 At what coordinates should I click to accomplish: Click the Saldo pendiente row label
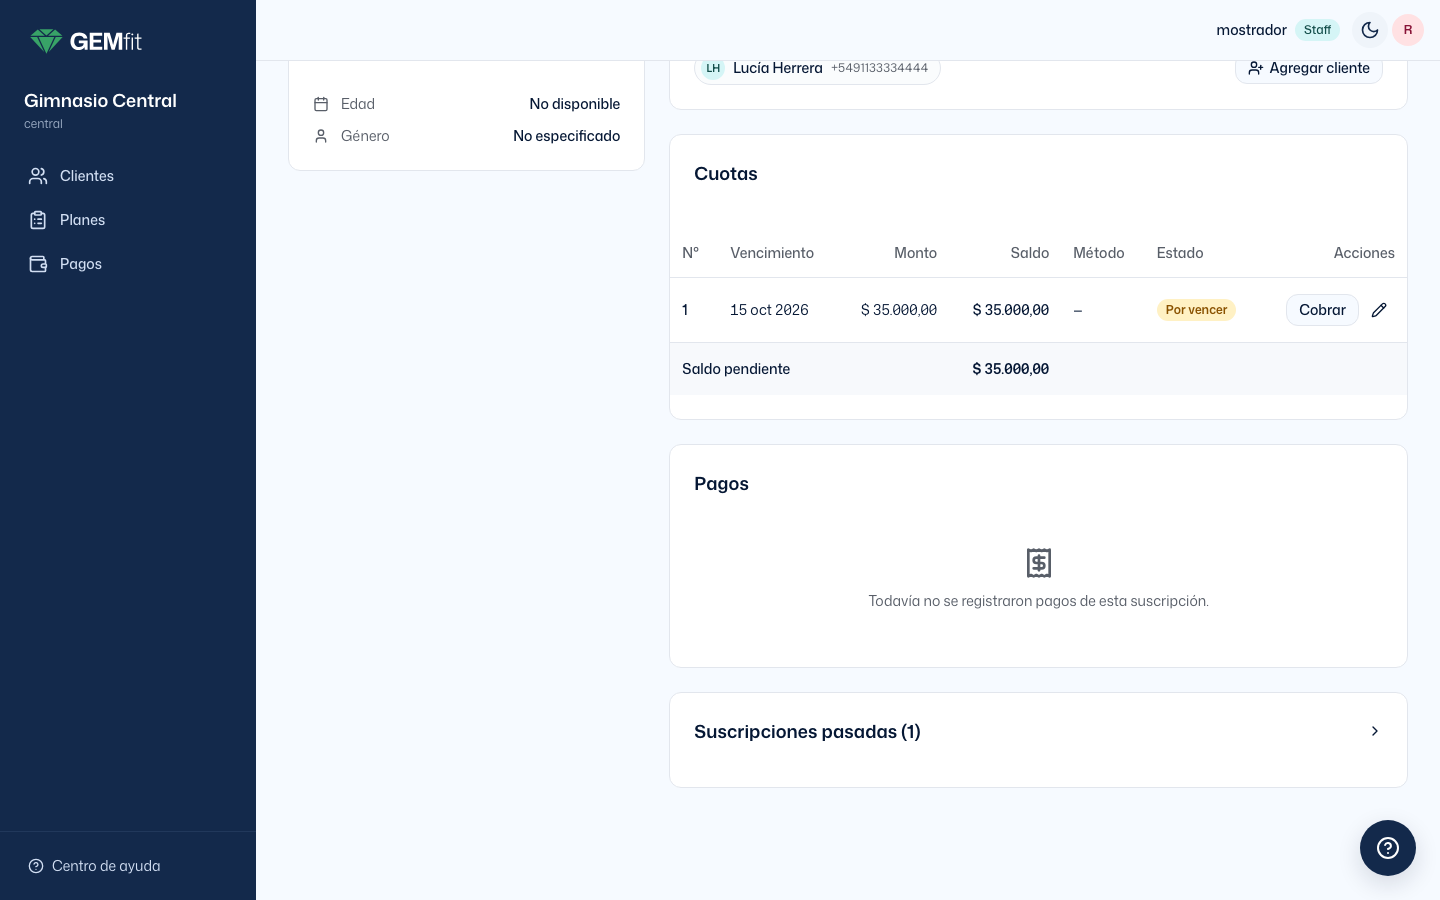coord(736,369)
